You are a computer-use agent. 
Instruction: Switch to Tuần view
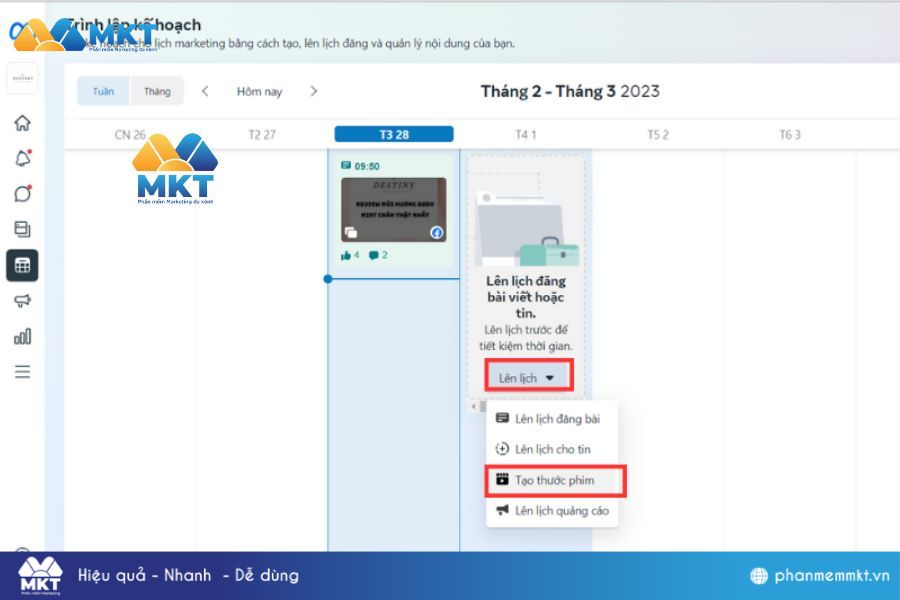pos(103,91)
